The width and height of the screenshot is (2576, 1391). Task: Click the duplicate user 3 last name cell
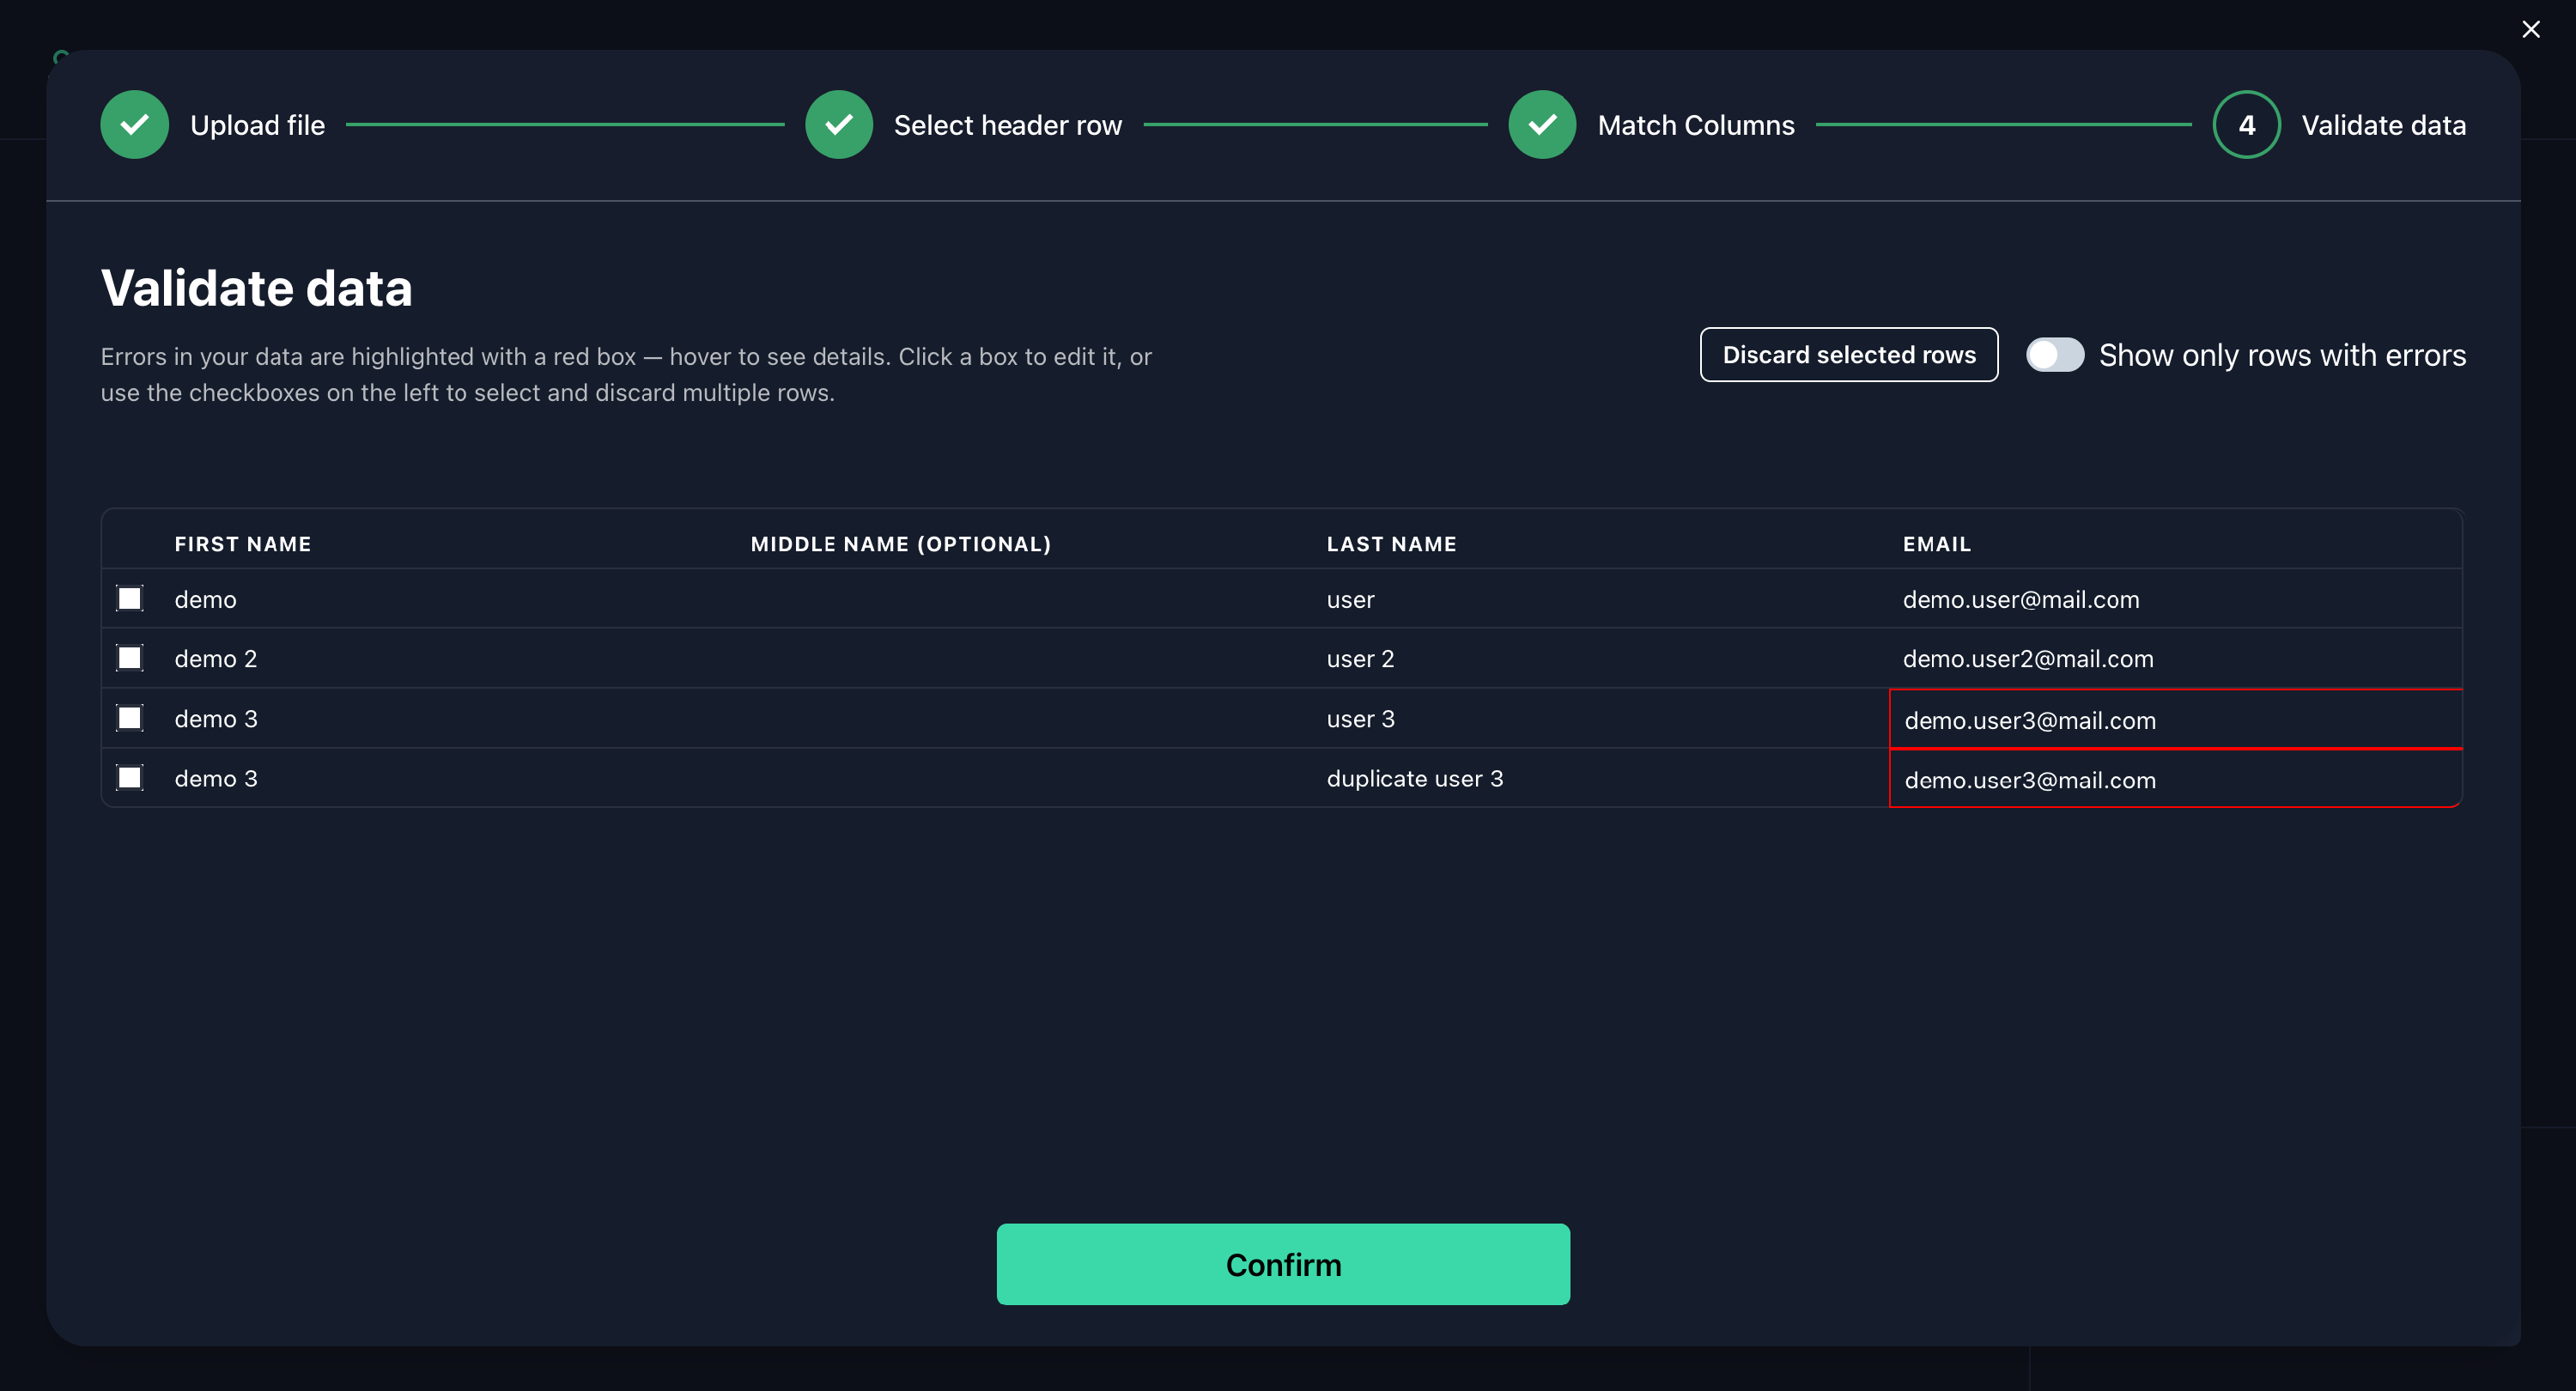coord(1414,778)
